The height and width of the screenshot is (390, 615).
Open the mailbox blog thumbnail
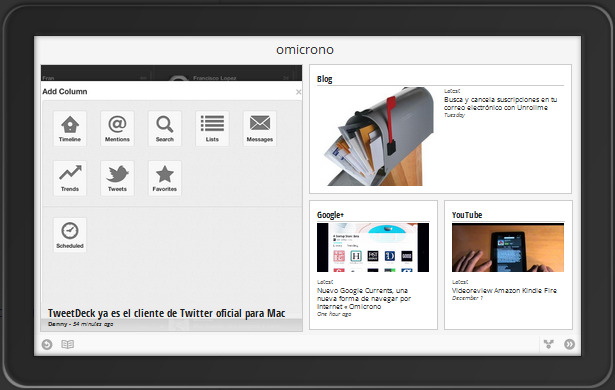(379, 136)
